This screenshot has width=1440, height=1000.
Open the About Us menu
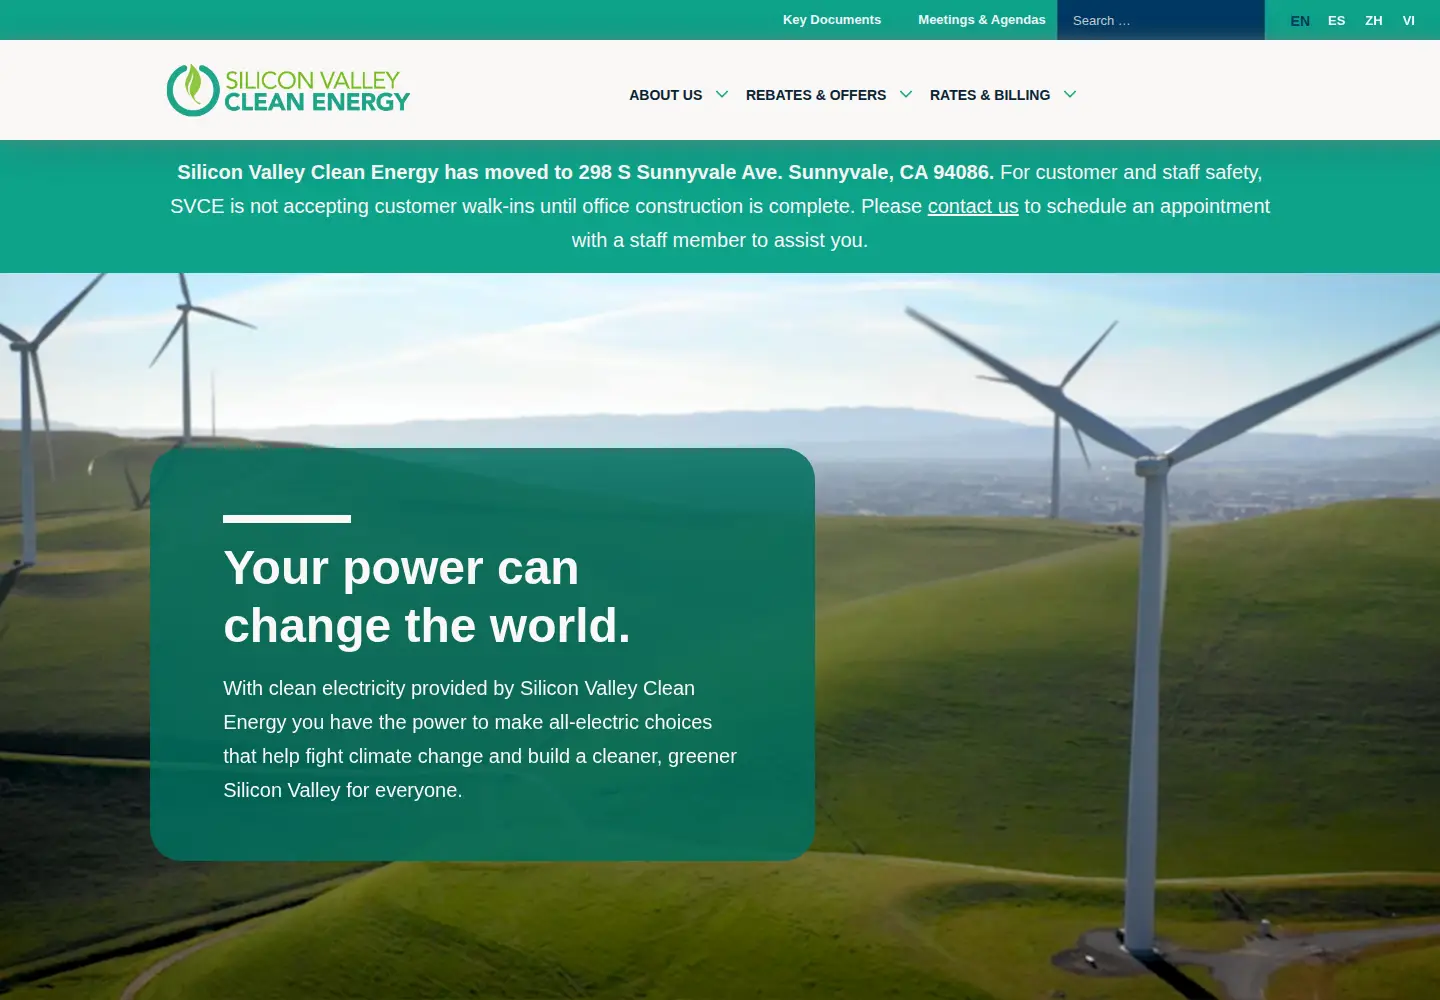(666, 95)
